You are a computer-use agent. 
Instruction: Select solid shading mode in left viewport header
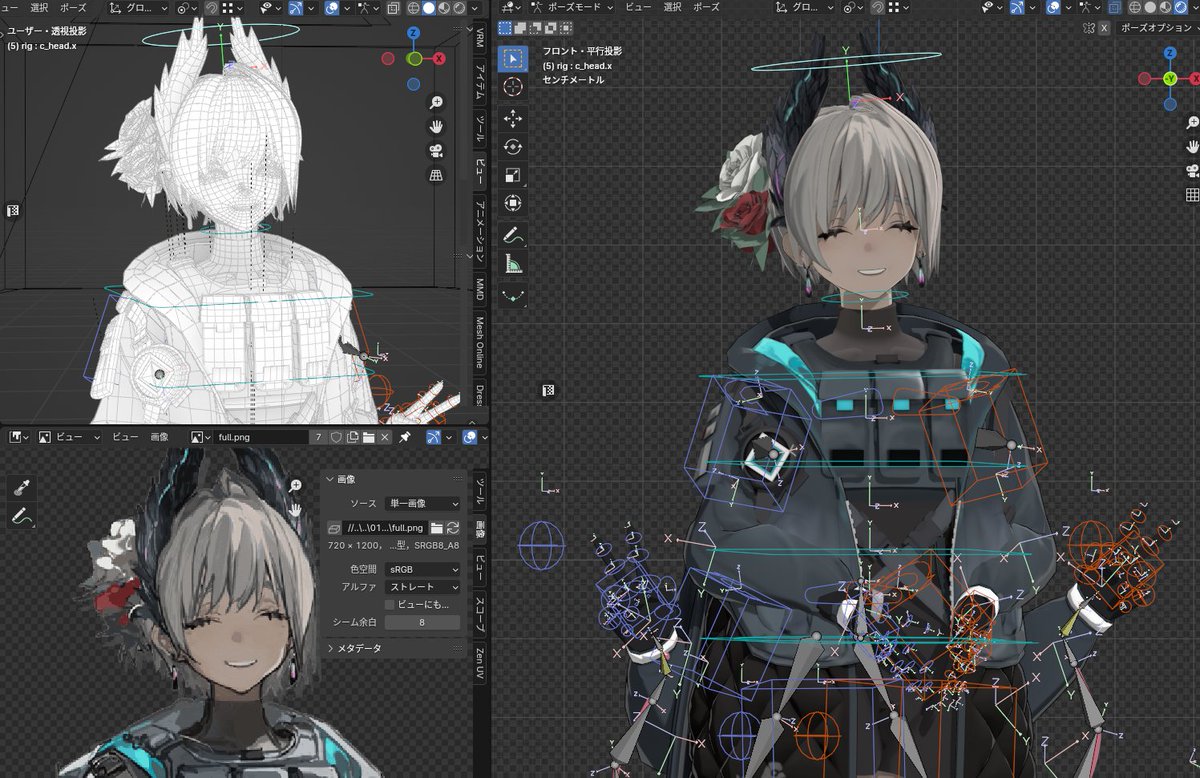[428, 7]
